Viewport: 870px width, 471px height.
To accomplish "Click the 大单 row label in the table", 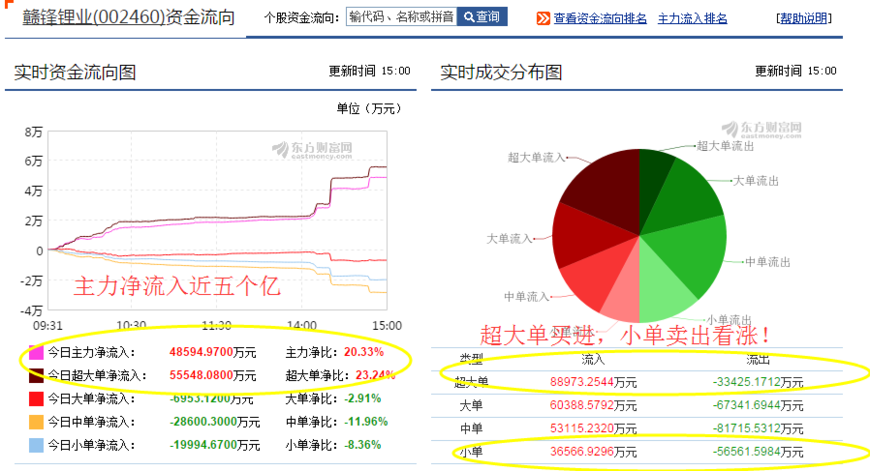I will click(471, 406).
